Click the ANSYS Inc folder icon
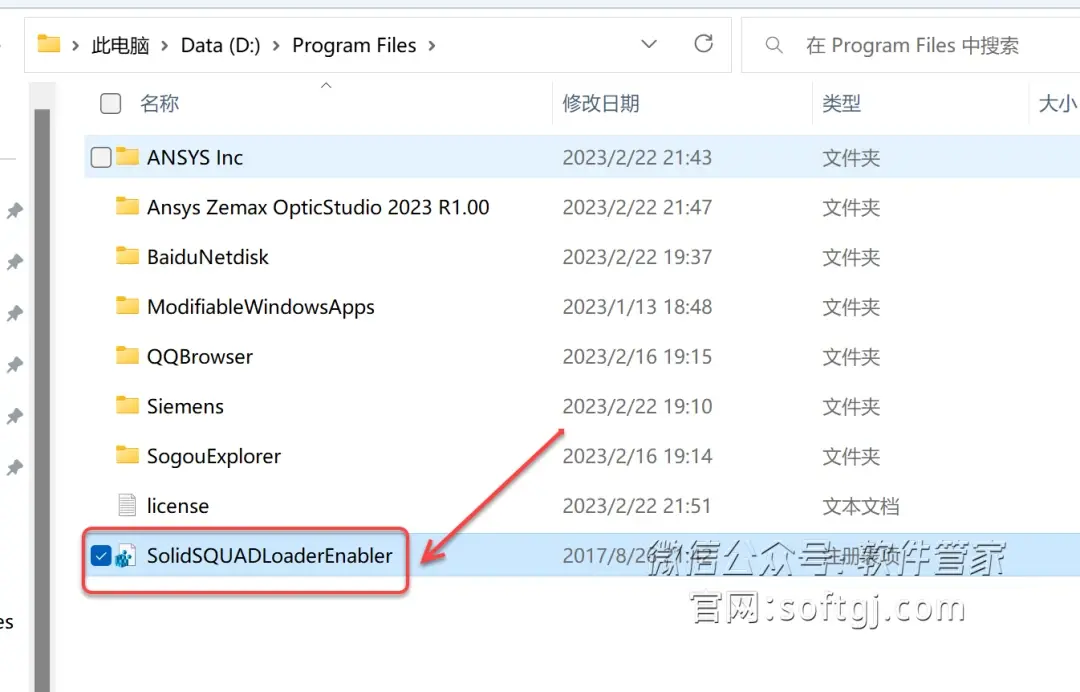The width and height of the screenshot is (1080, 692). [127, 156]
